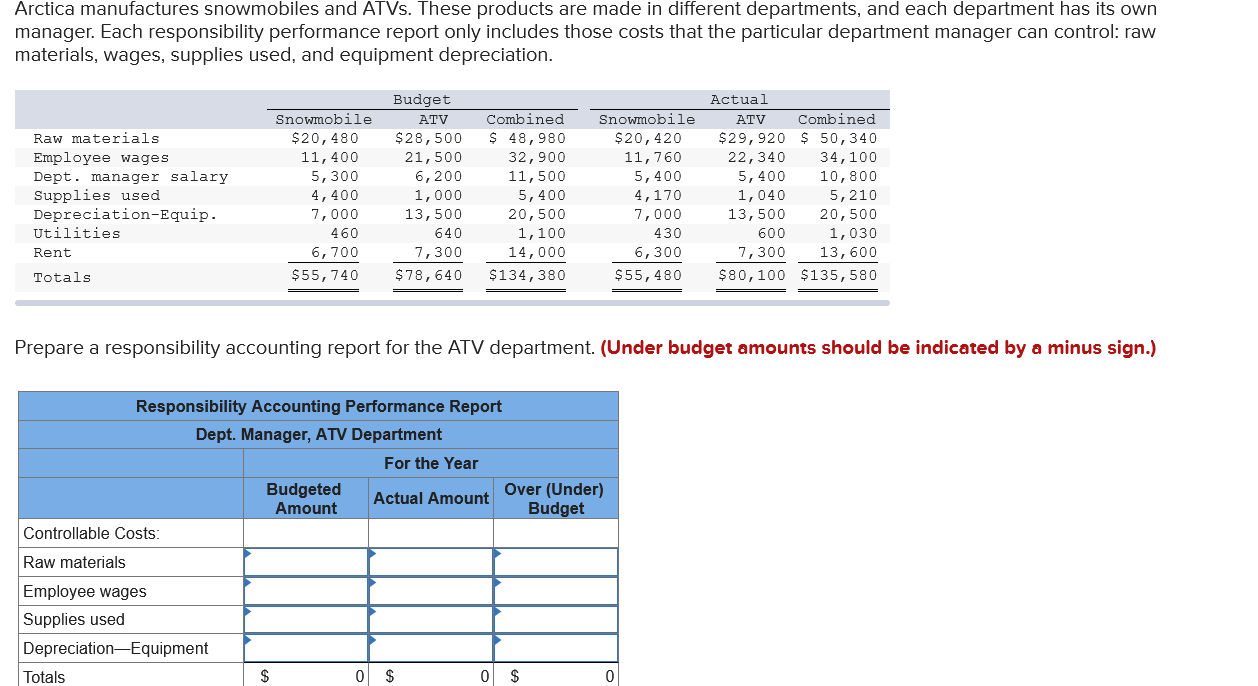Click the 'Actual Amount' column header
This screenshot has width=1258, height=686.
[x=431, y=498]
